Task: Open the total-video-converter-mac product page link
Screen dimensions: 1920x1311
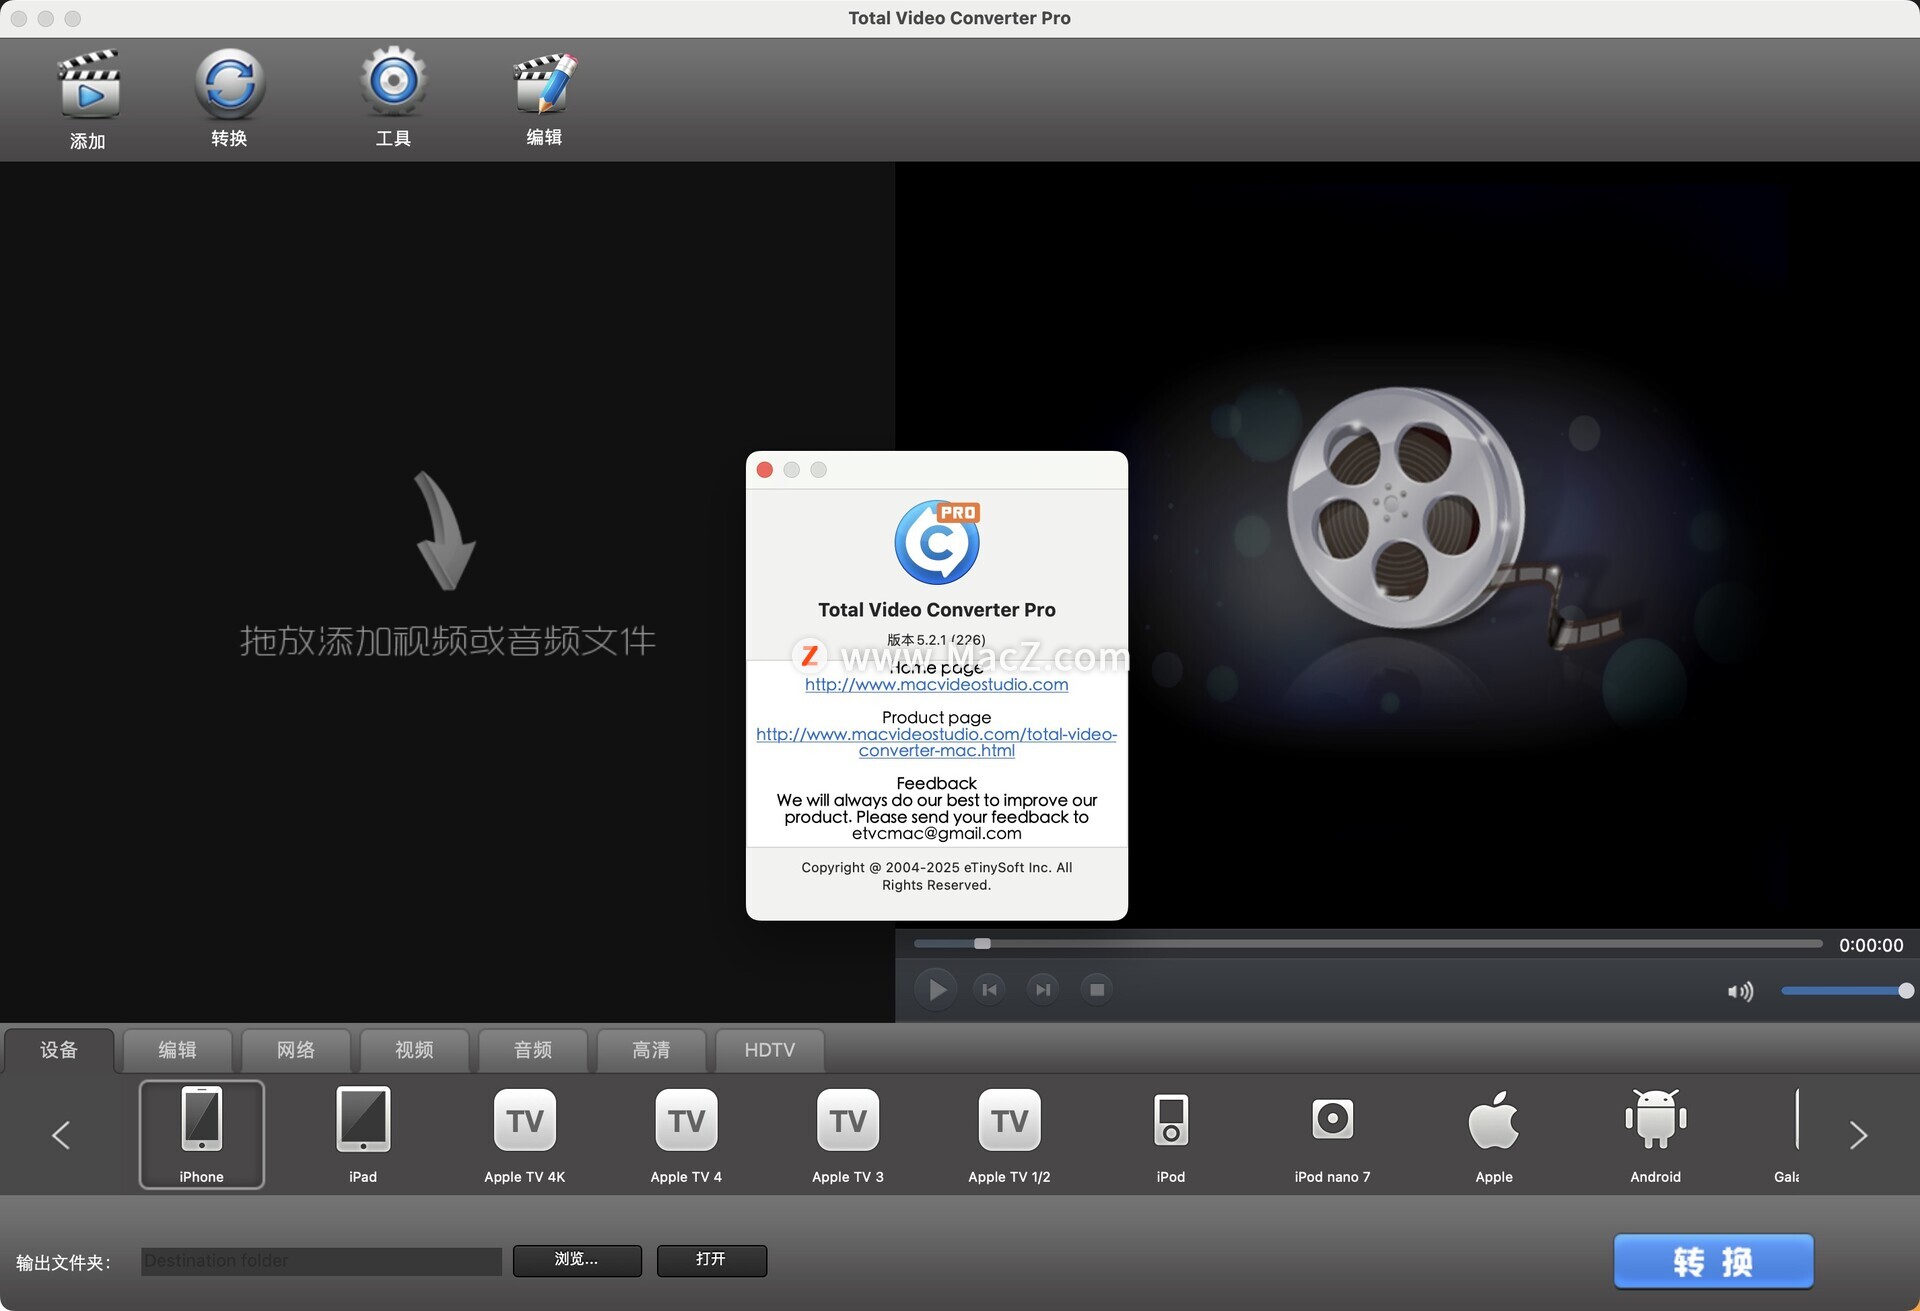Action: 937,742
